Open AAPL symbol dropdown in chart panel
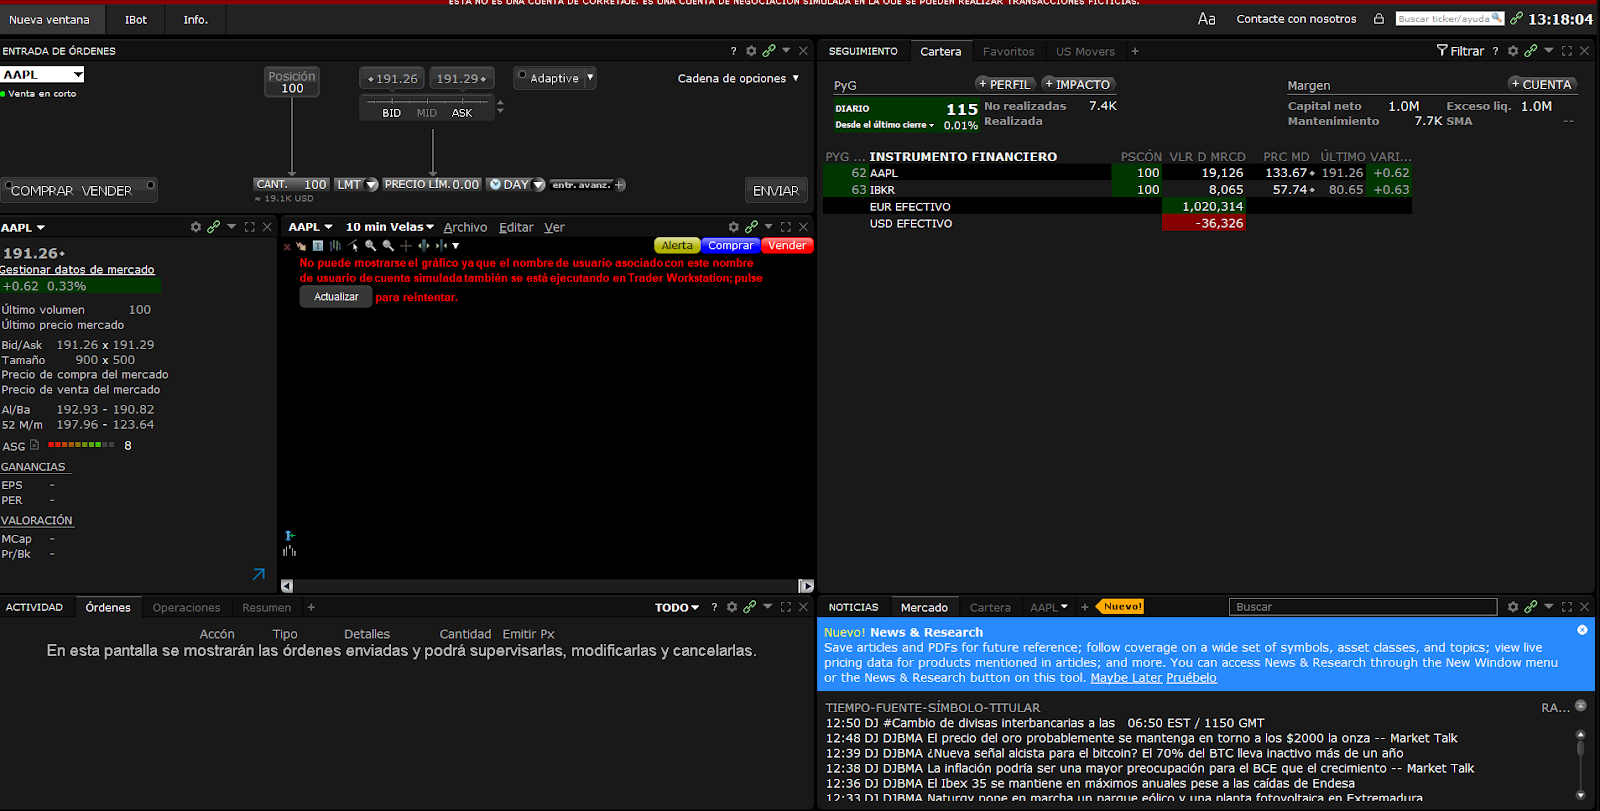Viewport: 1600px width, 811px height. pyautogui.click(x=310, y=227)
